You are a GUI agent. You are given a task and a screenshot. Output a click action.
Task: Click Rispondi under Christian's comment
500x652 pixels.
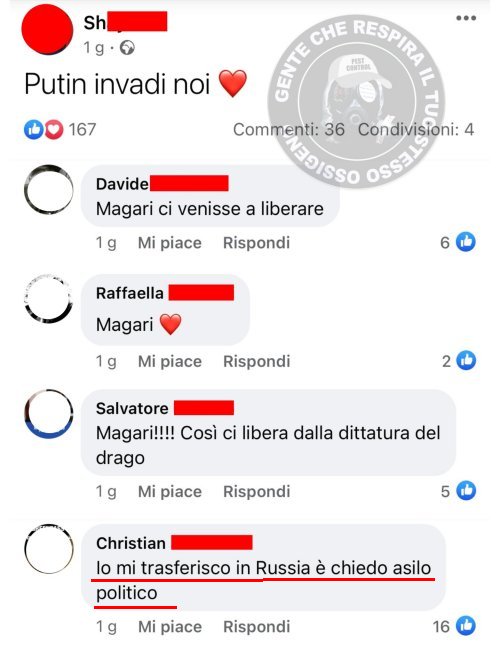click(256, 627)
